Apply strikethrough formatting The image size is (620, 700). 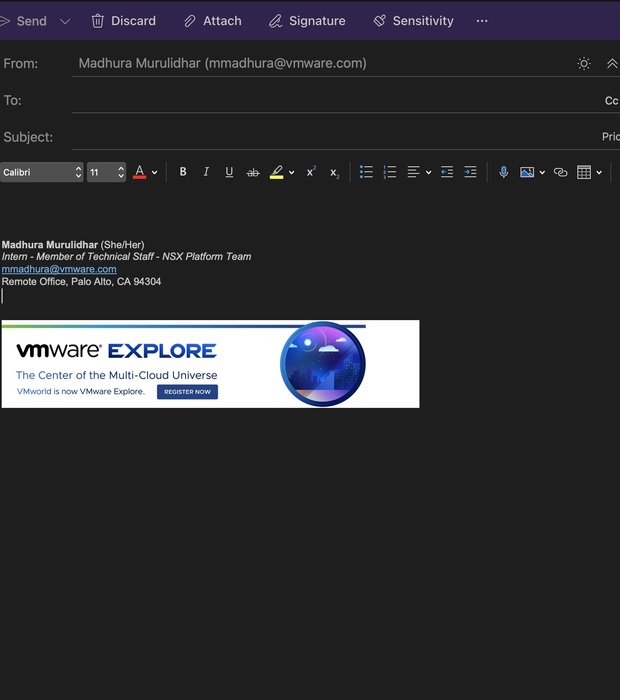click(x=253, y=172)
